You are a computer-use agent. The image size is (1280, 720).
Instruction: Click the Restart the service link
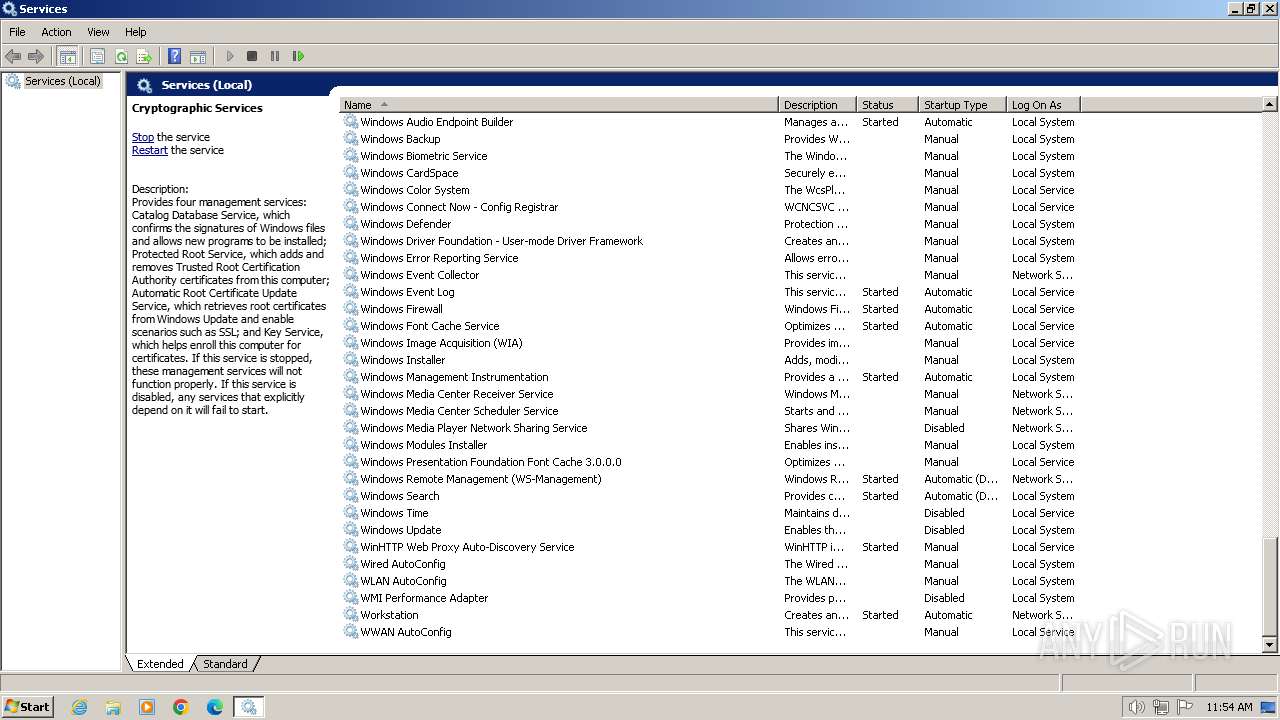(150, 150)
